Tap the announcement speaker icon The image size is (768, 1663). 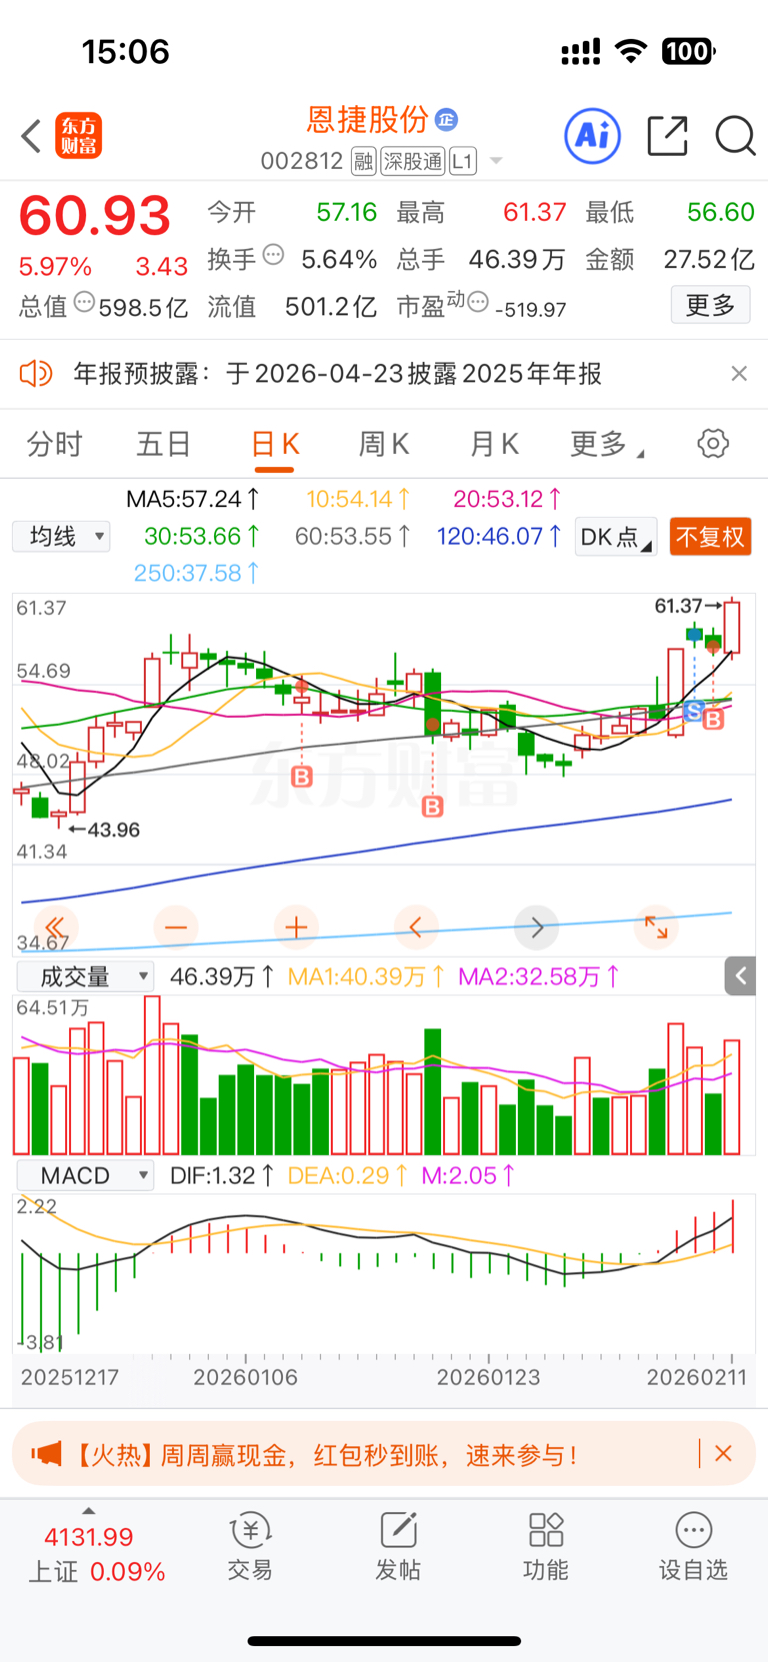click(x=35, y=374)
